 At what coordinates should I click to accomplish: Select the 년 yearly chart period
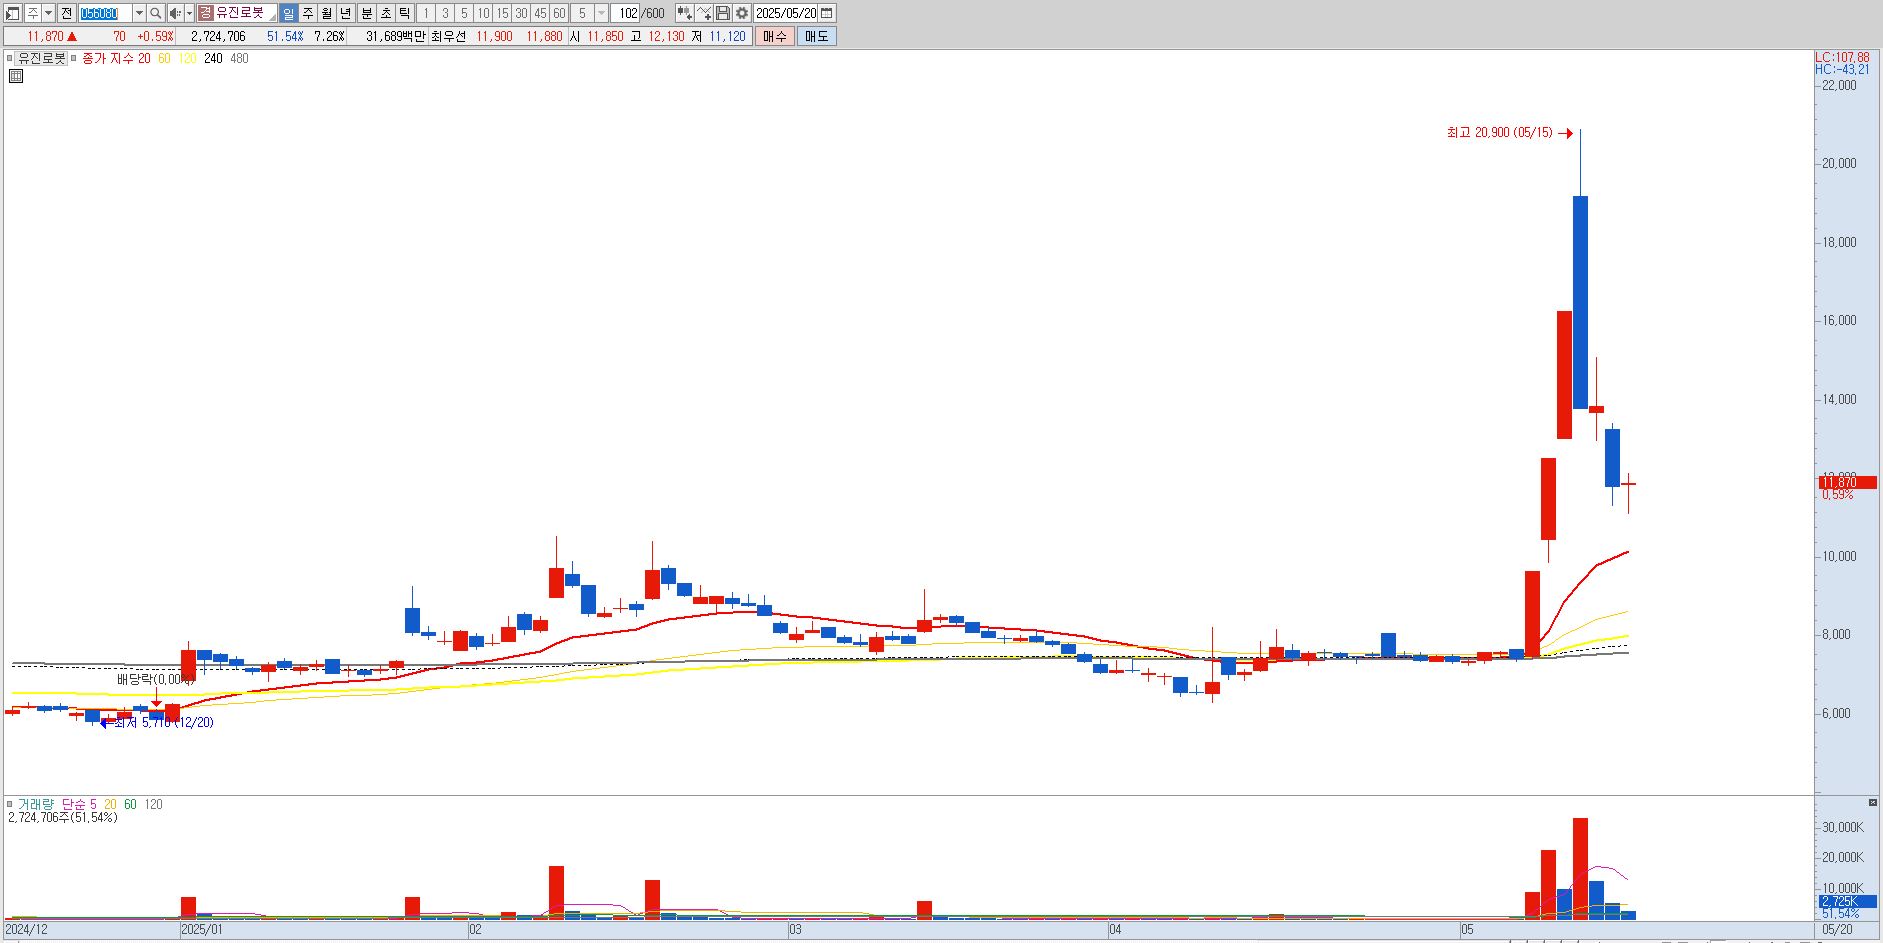[345, 13]
